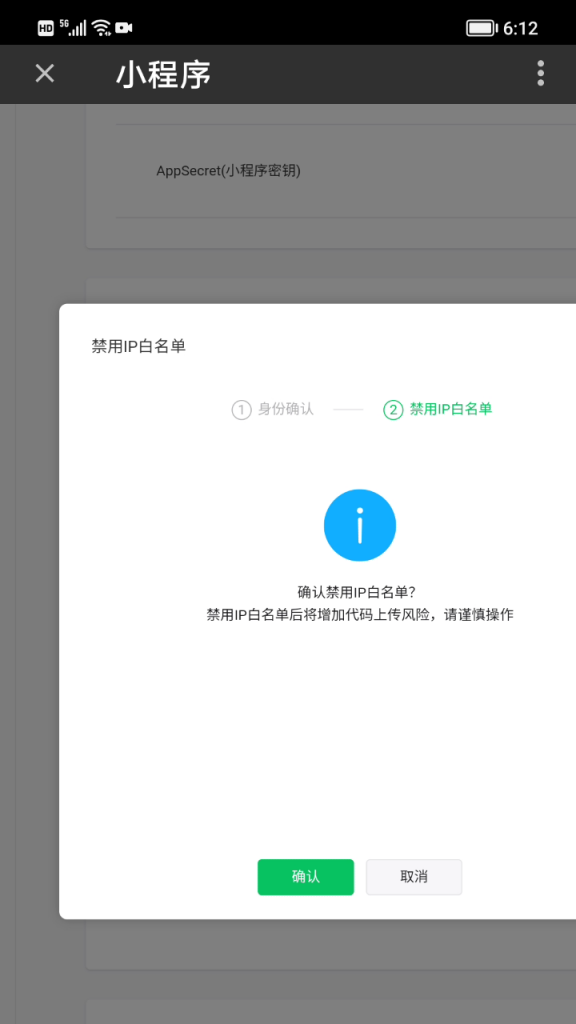Viewport: 576px width, 1024px height.
Task: Click the 确认禁用IP白名单? prompt text
Action: [357, 592]
